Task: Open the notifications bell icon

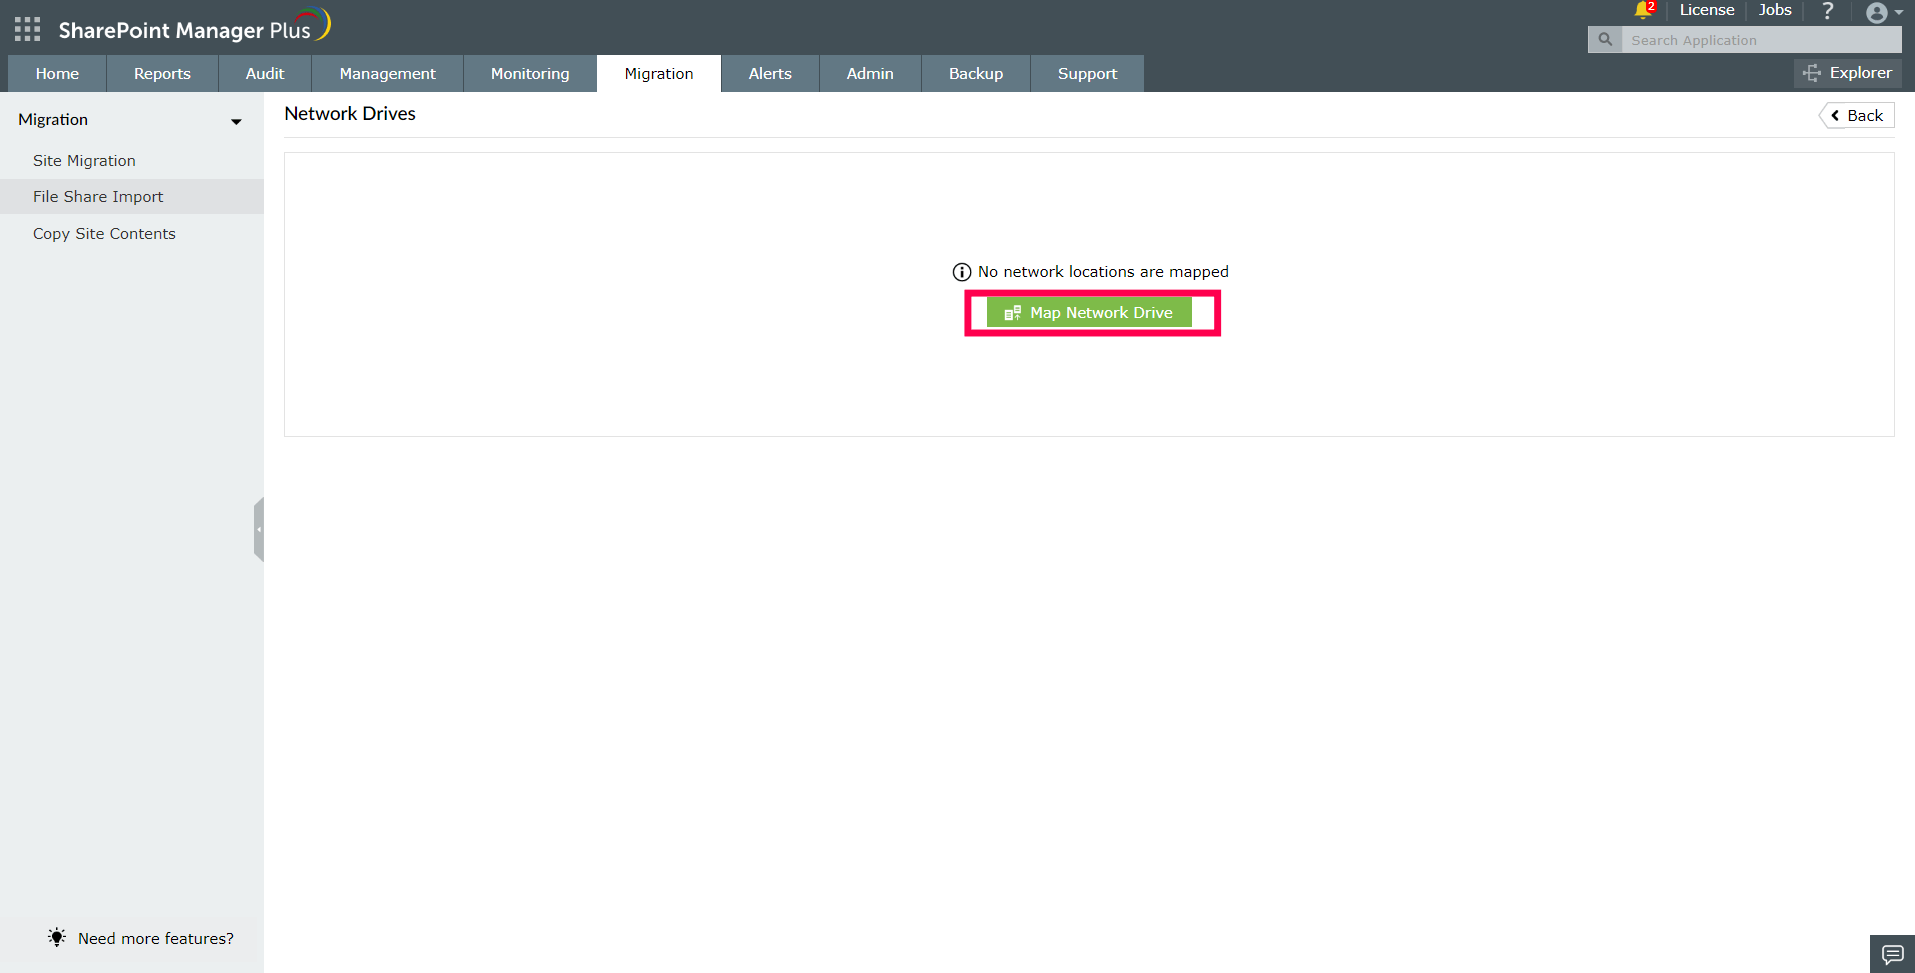Action: [1643, 10]
